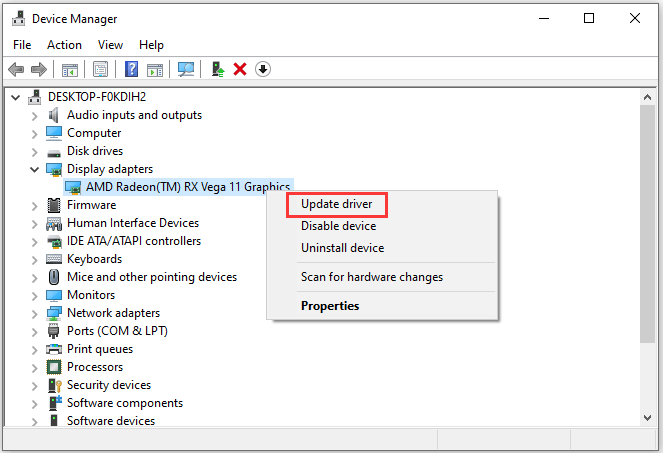Expand the Disk drives chevron
The height and width of the screenshot is (453, 663).
click(35, 152)
